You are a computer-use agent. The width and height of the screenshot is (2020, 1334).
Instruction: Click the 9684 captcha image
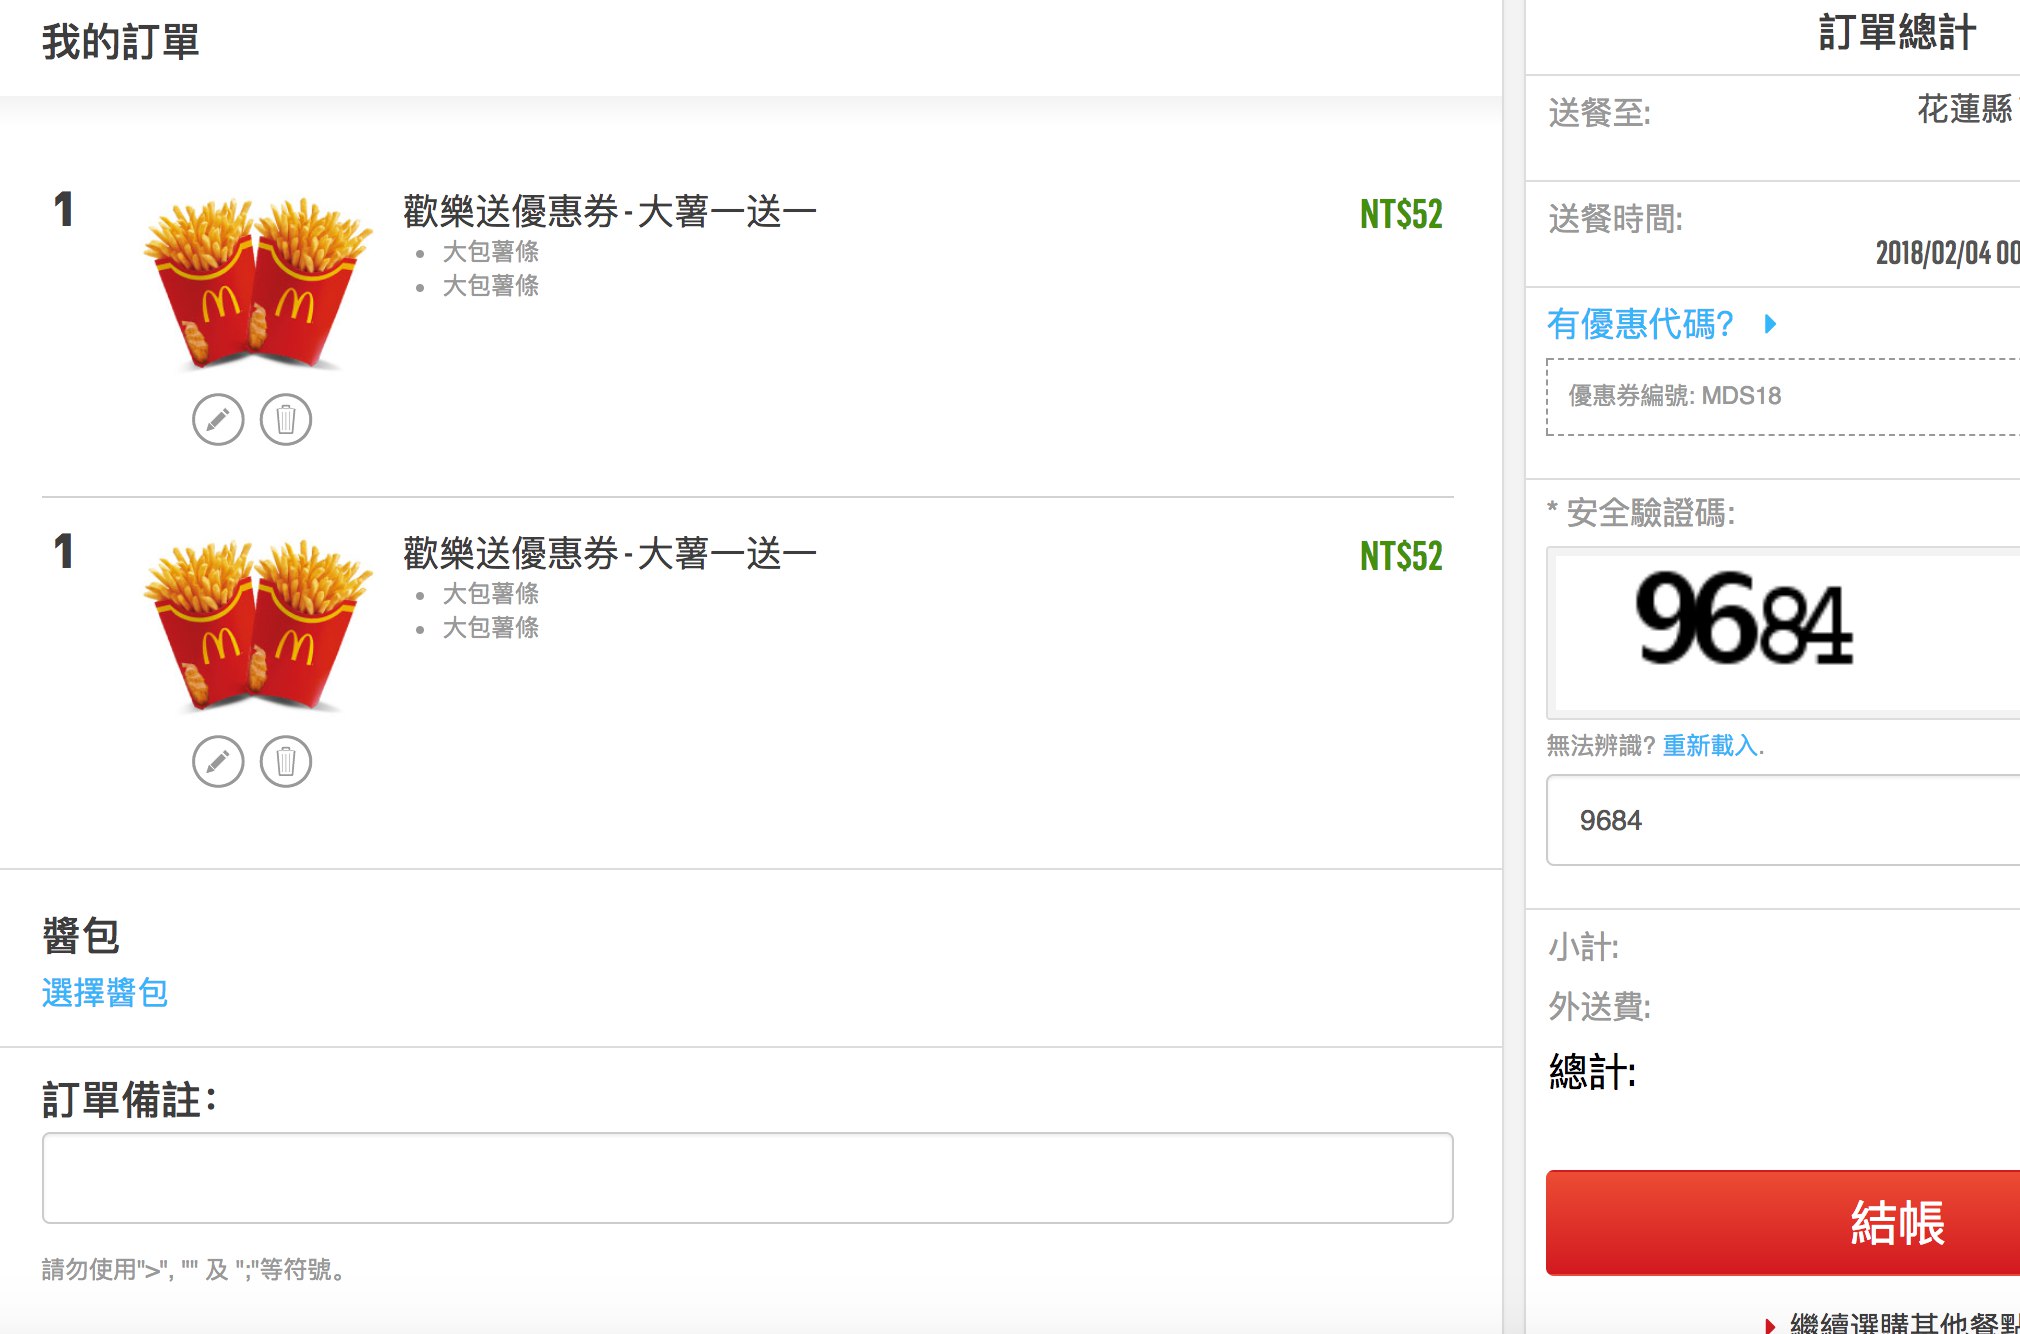click(x=1783, y=632)
